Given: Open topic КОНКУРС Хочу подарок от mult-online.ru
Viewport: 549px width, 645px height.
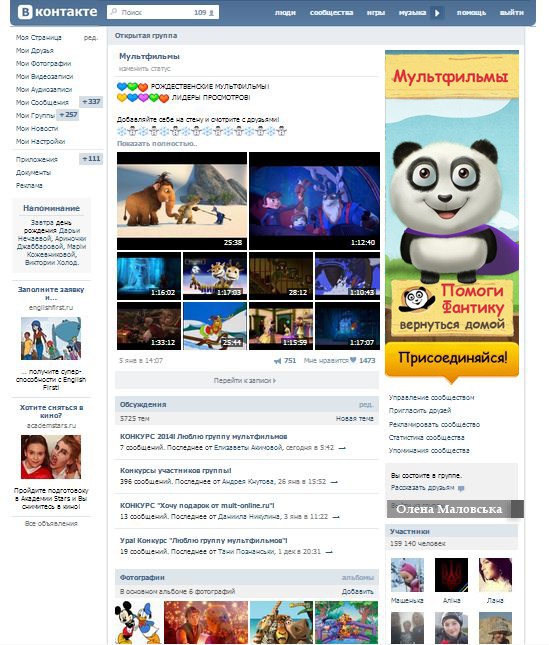Looking at the screenshot, I should [197, 505].
